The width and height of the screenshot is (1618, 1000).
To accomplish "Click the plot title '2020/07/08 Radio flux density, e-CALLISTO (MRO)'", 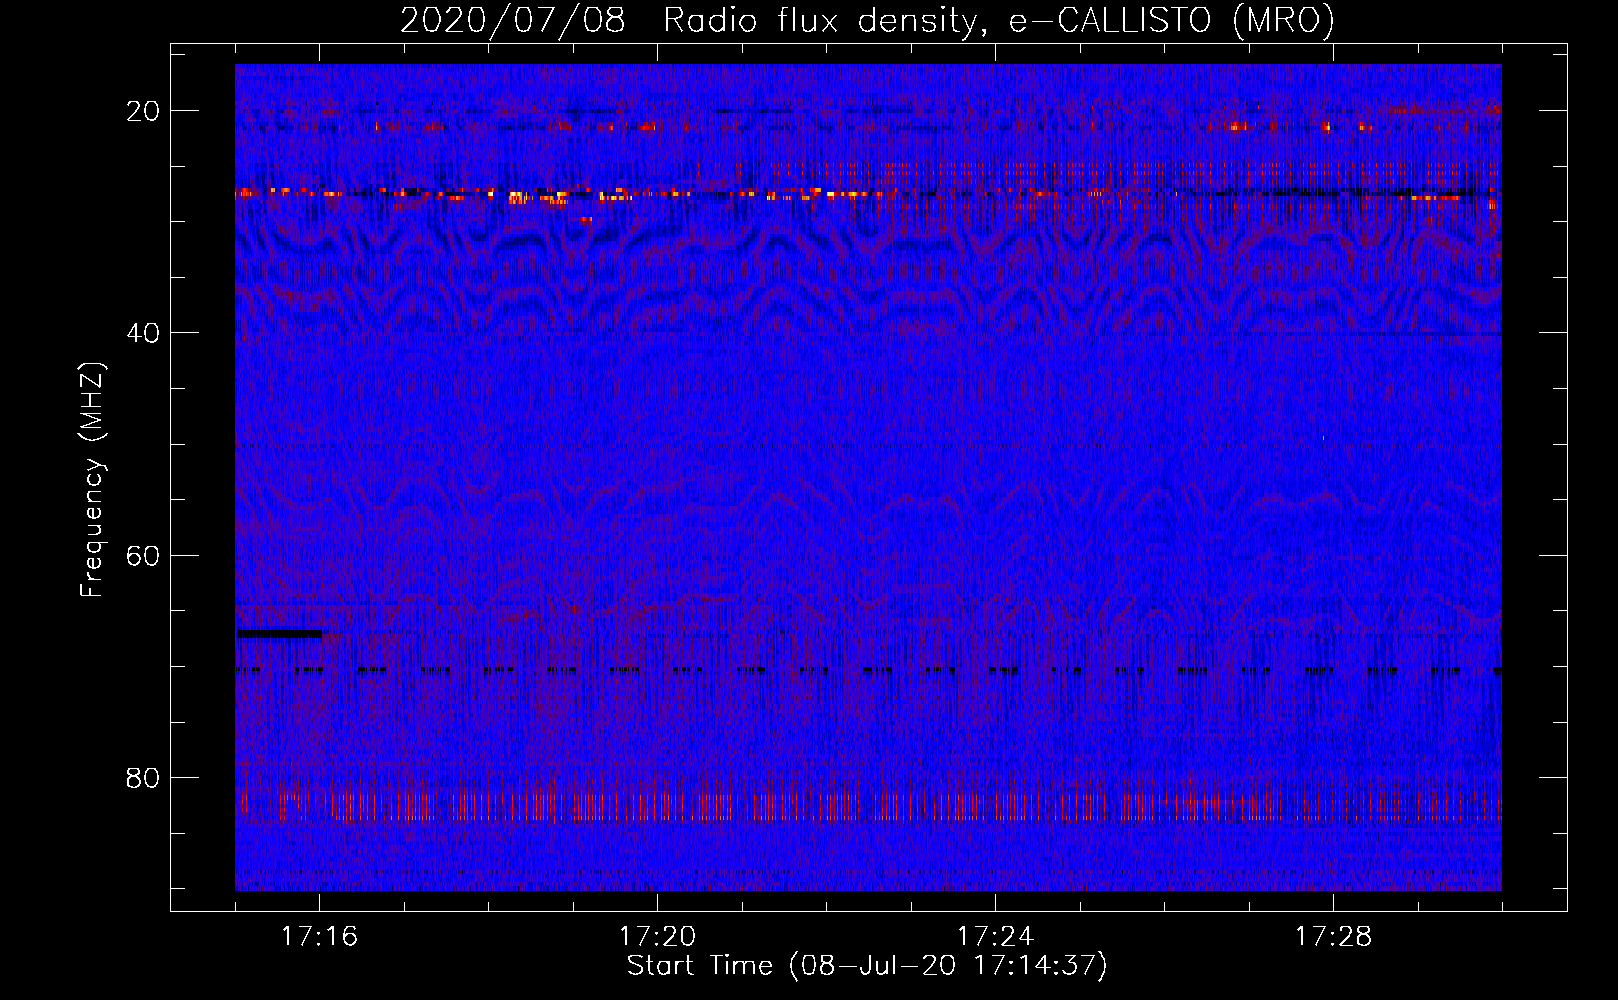I will pos(867,20).
